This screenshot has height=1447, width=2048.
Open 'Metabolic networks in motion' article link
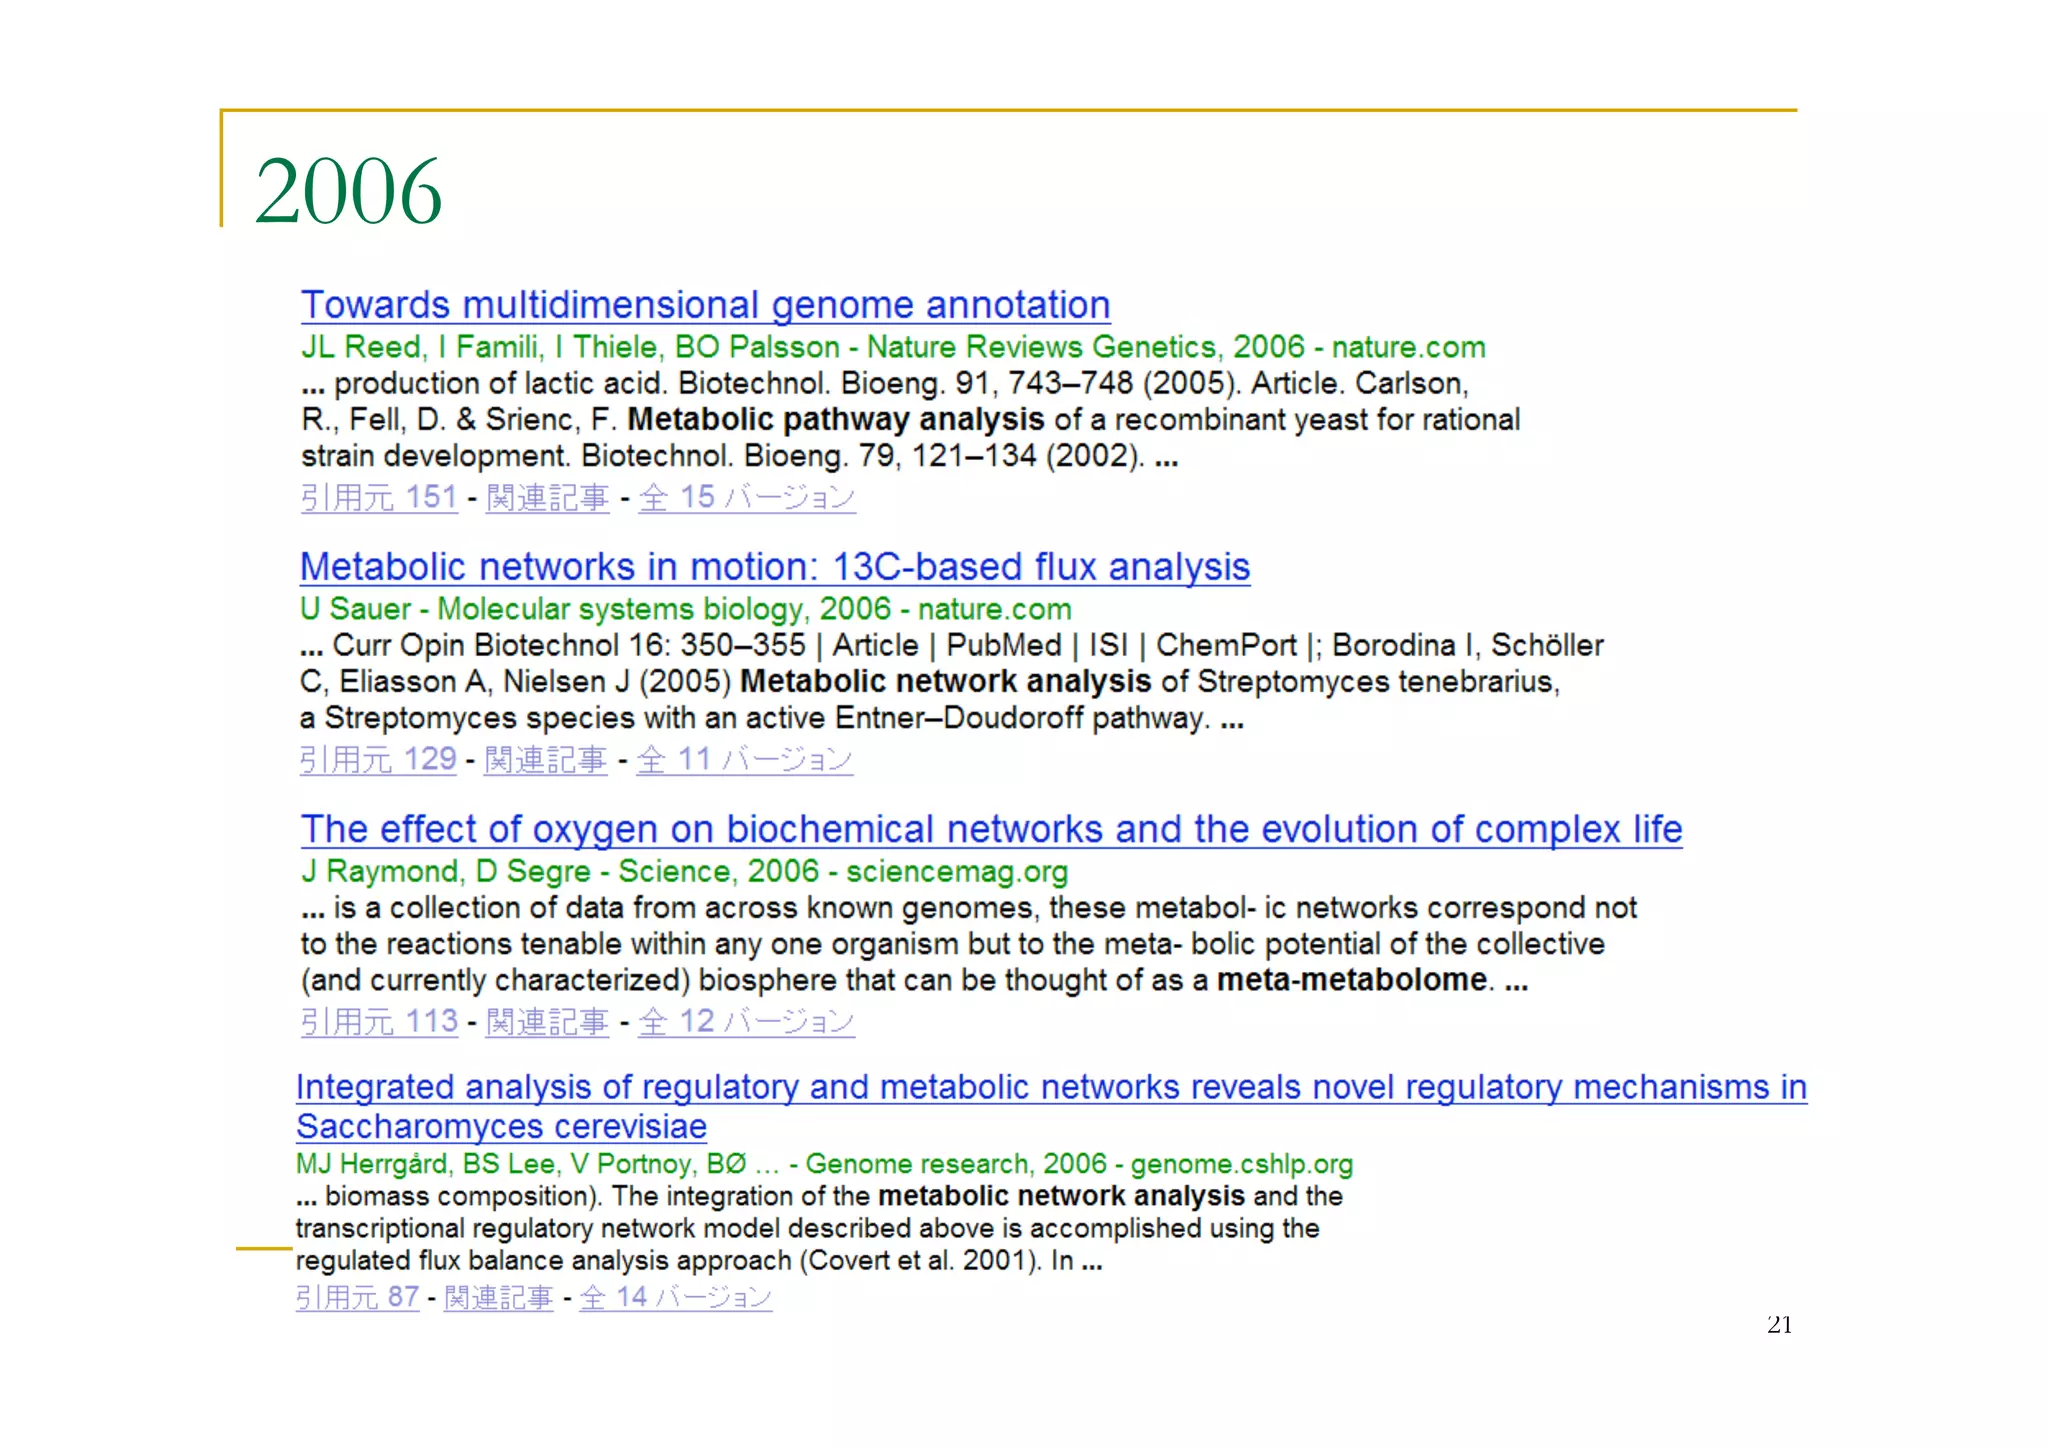click(774, 567)
